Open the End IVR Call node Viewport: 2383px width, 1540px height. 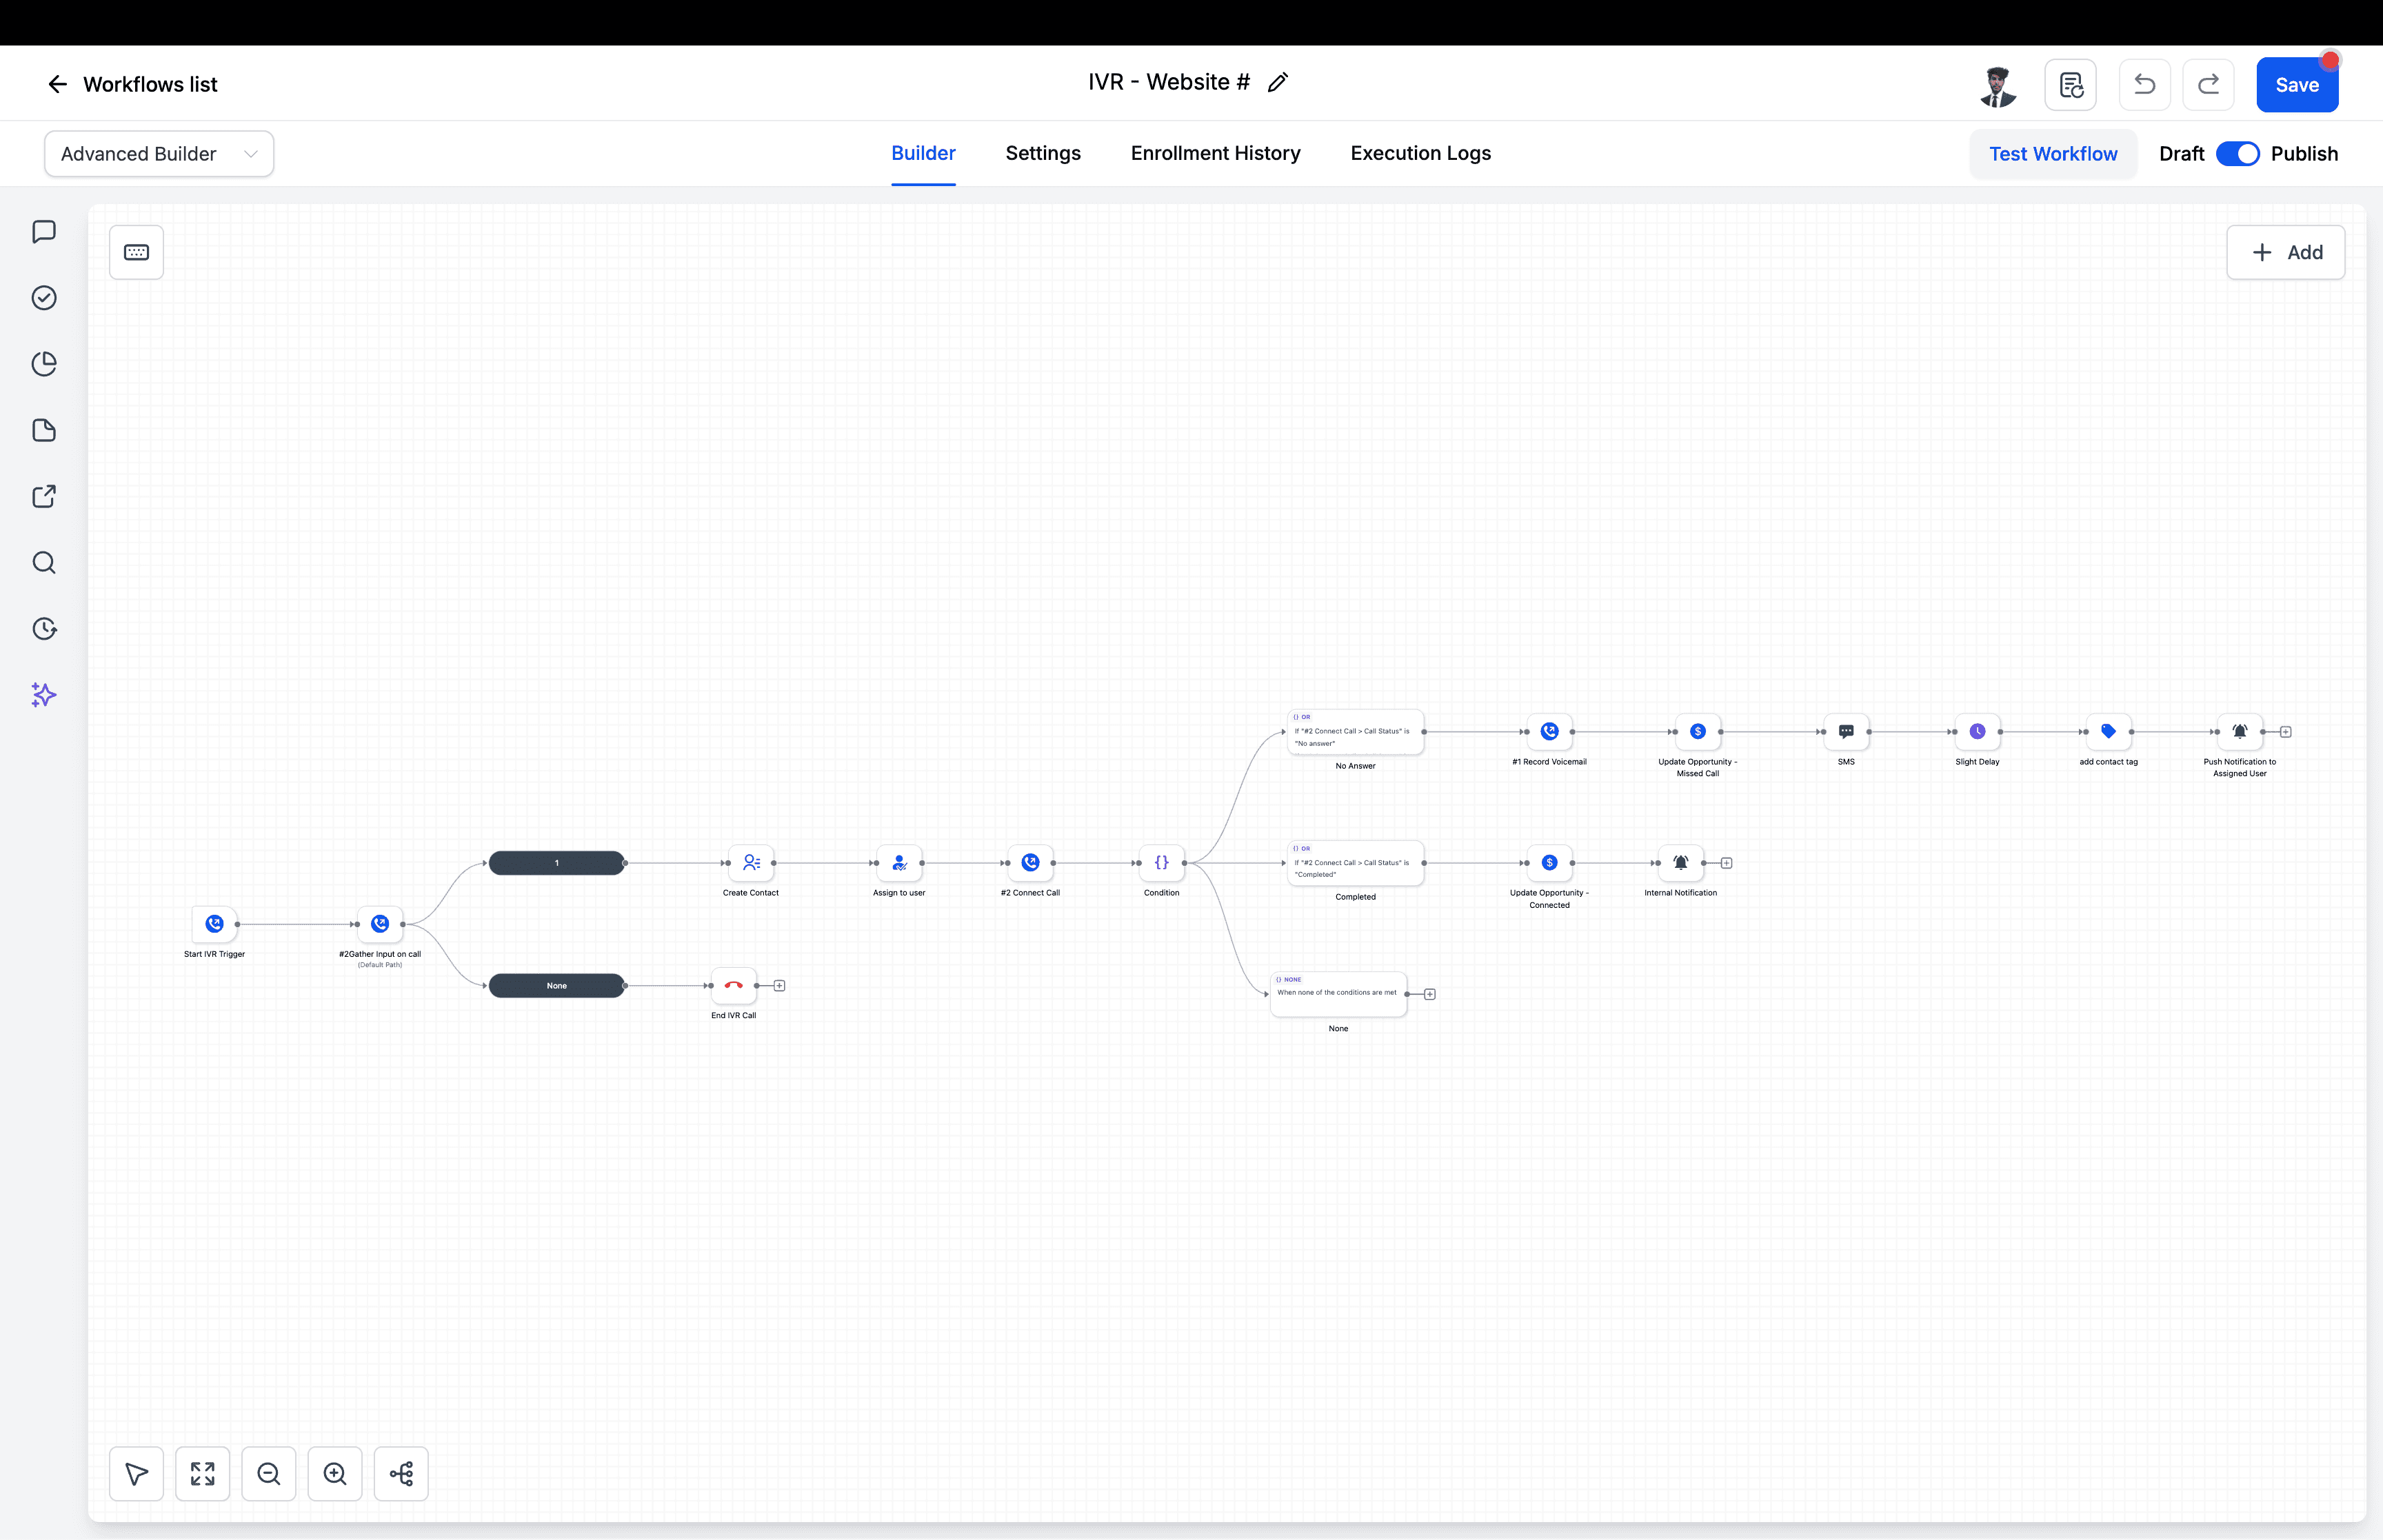click(734, 986)
